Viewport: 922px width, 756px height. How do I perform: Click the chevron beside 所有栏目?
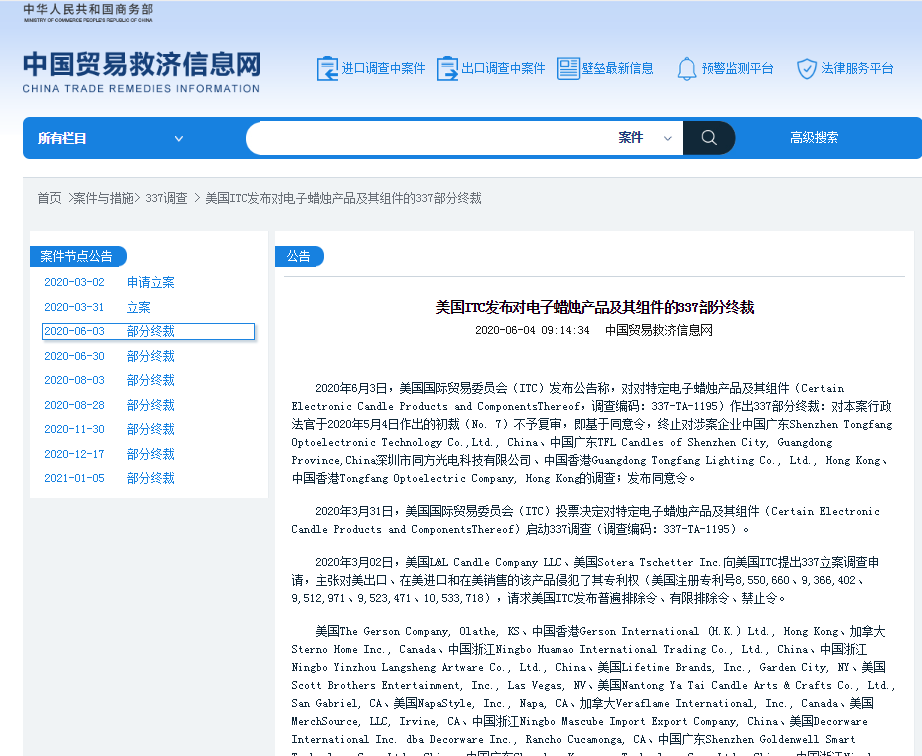pyautogui.click(x=179, y=139)
